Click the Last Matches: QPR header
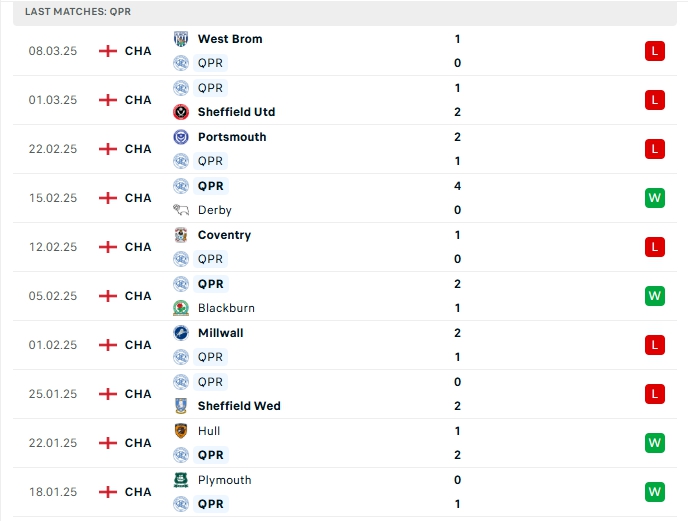Screen dimensions: 688x521 tap(78, 12)
